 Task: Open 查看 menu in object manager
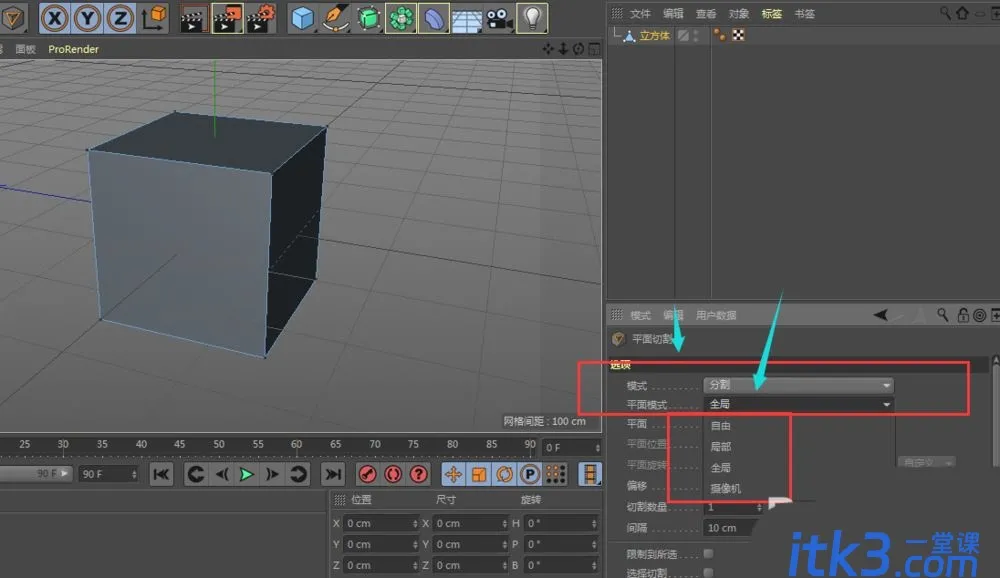pos(706,13)
